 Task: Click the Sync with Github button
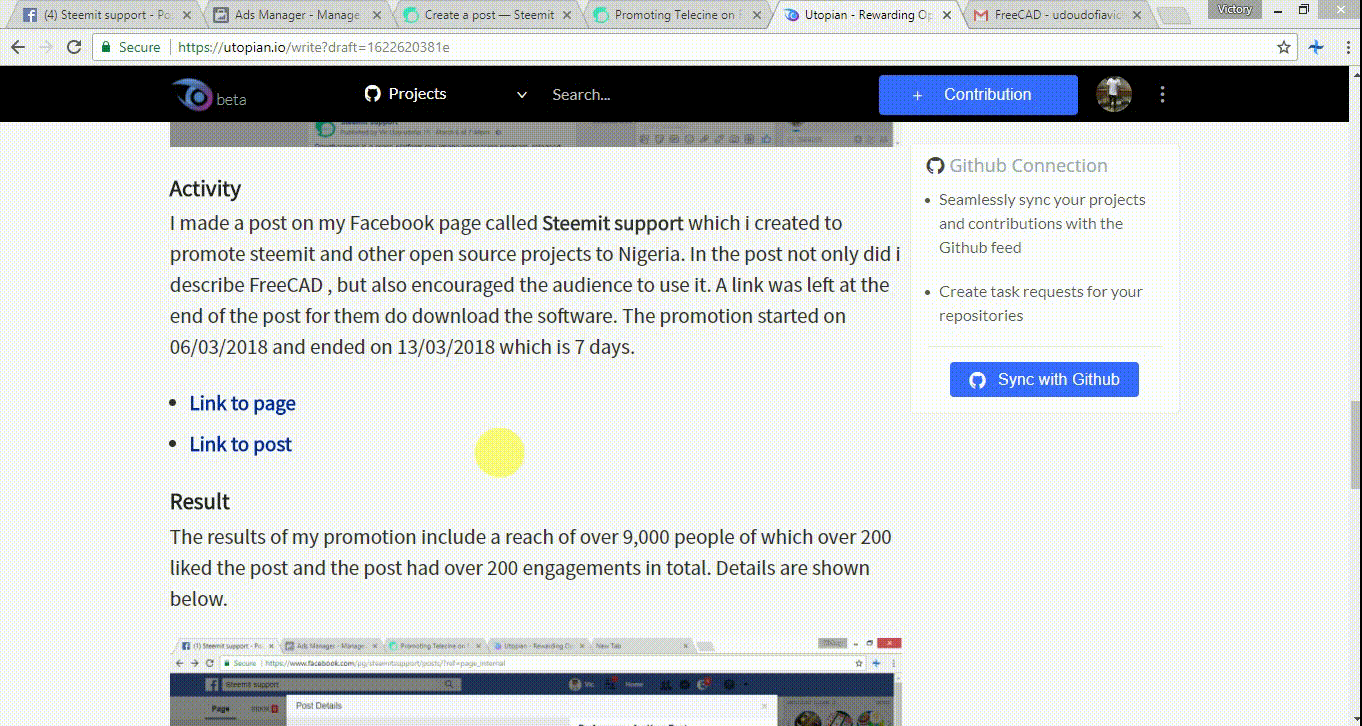1044,380
